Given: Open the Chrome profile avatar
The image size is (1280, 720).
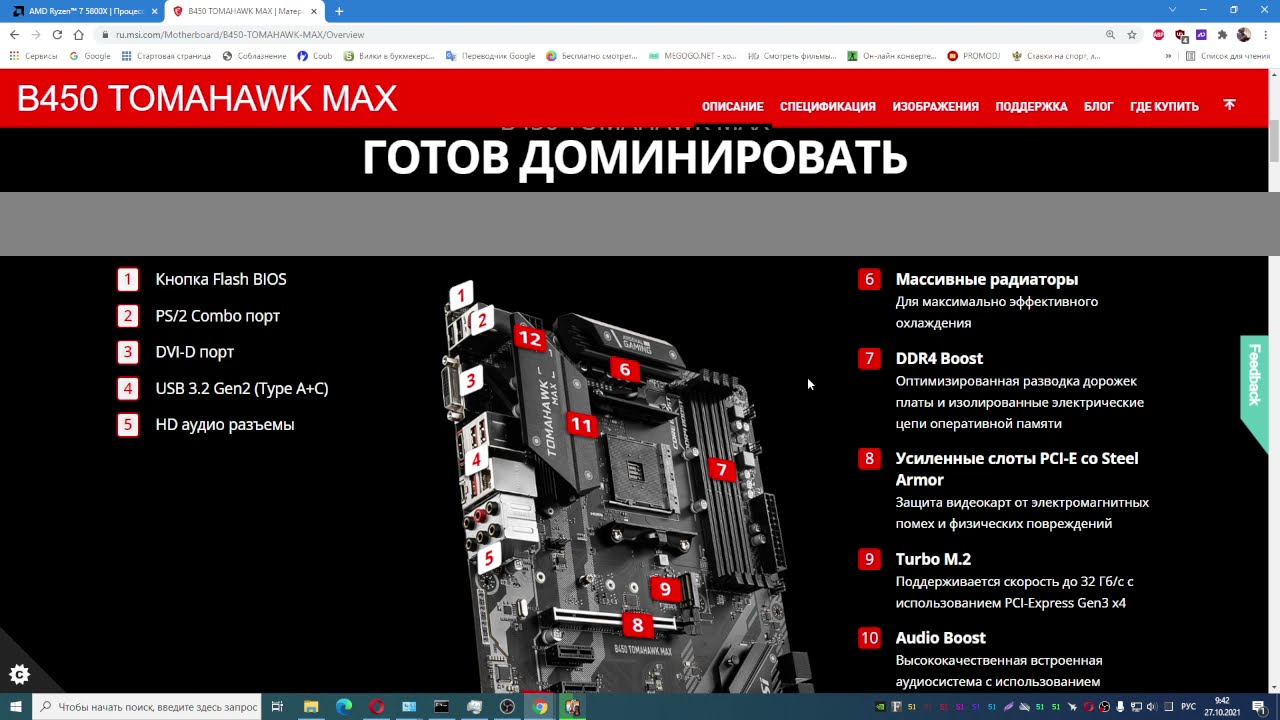Looking at the screenshot, I should (x=1244, y=34).
